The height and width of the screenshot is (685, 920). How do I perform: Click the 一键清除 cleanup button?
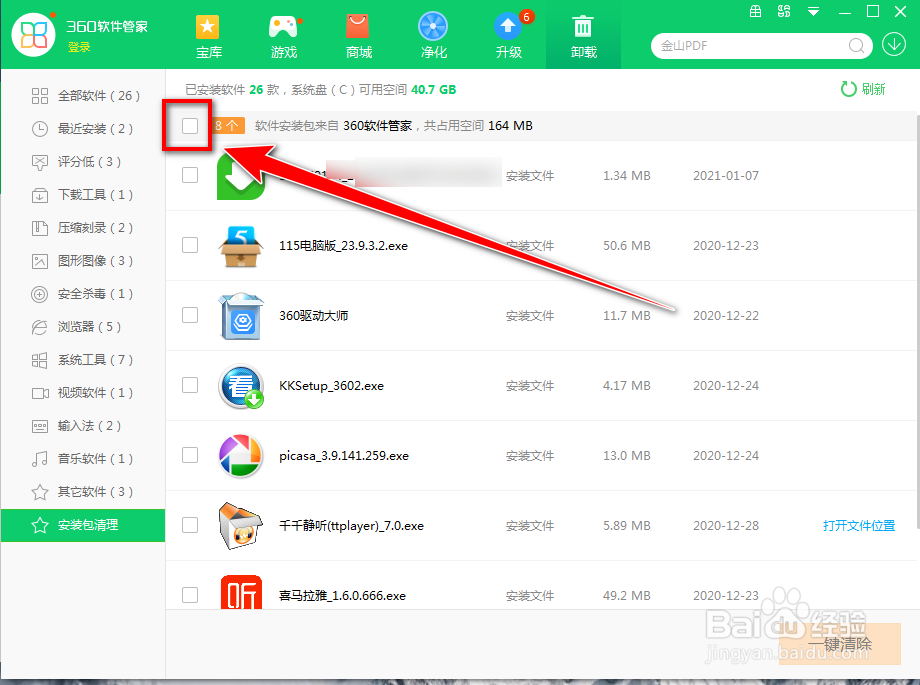point(844,644)
